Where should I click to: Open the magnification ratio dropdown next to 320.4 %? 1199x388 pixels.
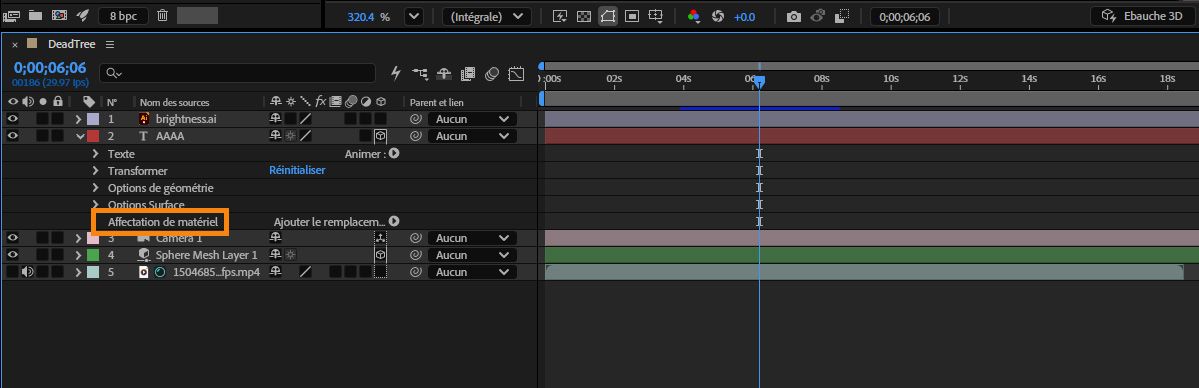[413, 16]
